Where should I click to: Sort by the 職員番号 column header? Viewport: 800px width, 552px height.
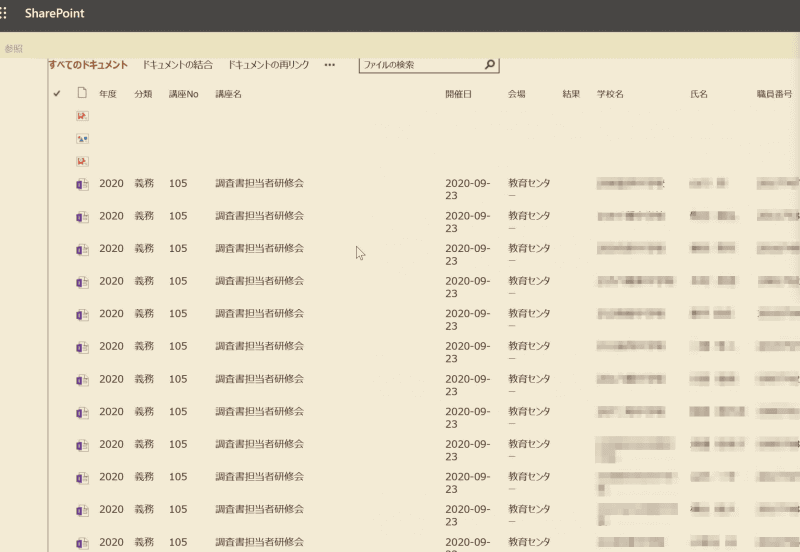tap(774, 94)
